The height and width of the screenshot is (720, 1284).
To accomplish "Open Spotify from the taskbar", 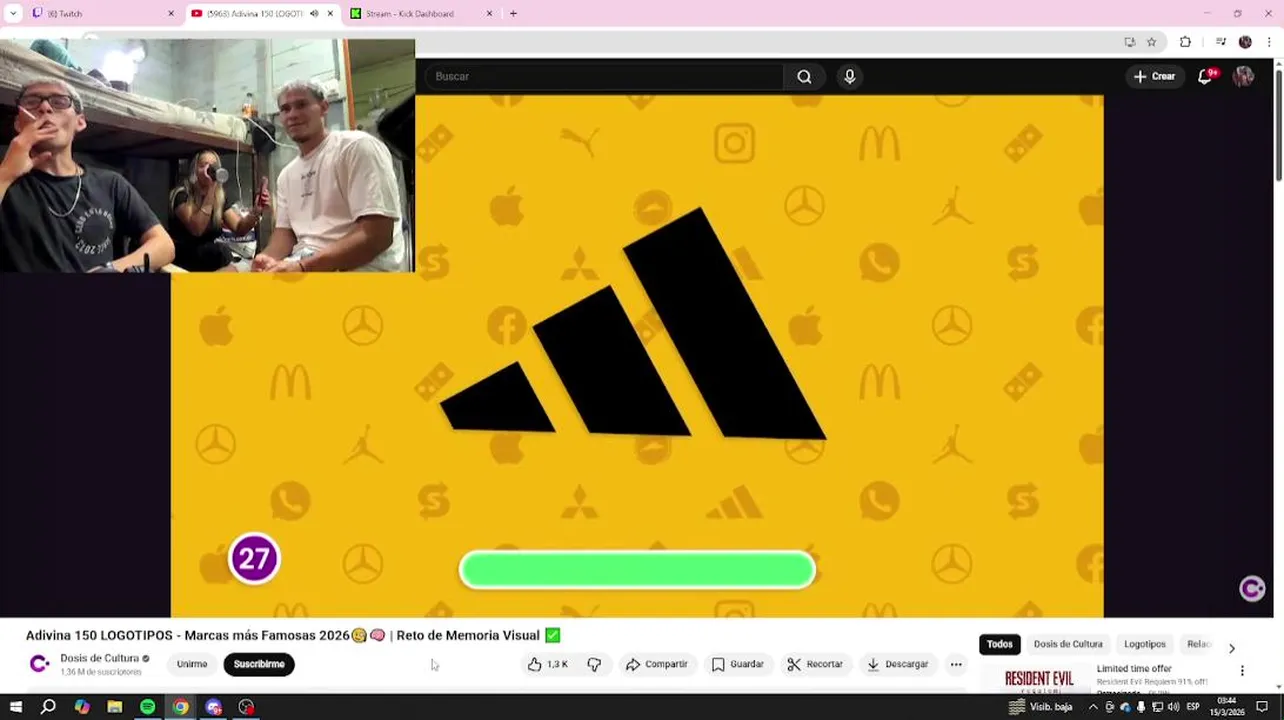I will (148, 707).
